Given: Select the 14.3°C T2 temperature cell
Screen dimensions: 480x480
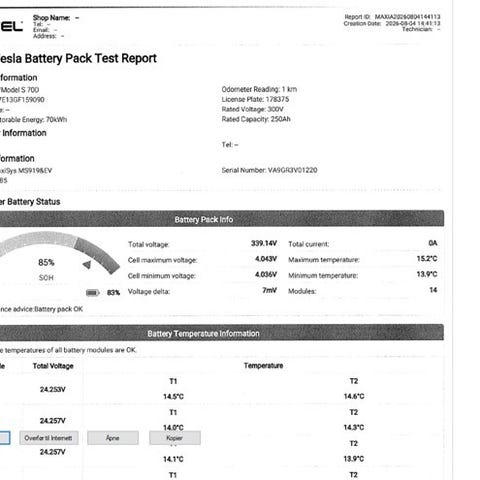Looking at the screenshot, I should coord(354,427).
